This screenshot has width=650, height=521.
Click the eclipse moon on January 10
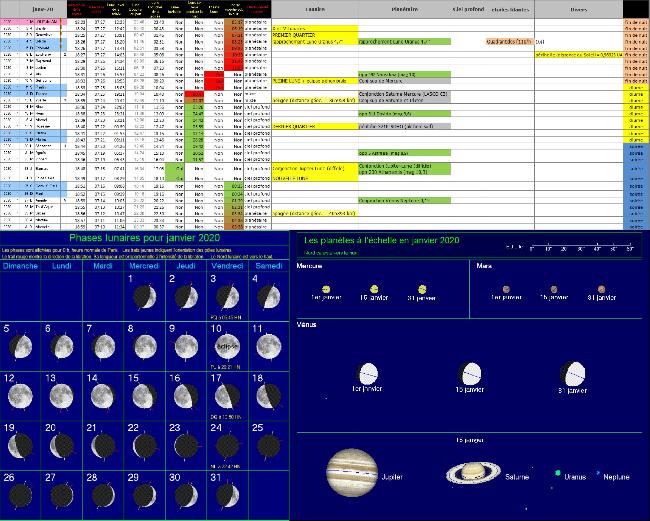pyautogui.click(x=228, y=347)
